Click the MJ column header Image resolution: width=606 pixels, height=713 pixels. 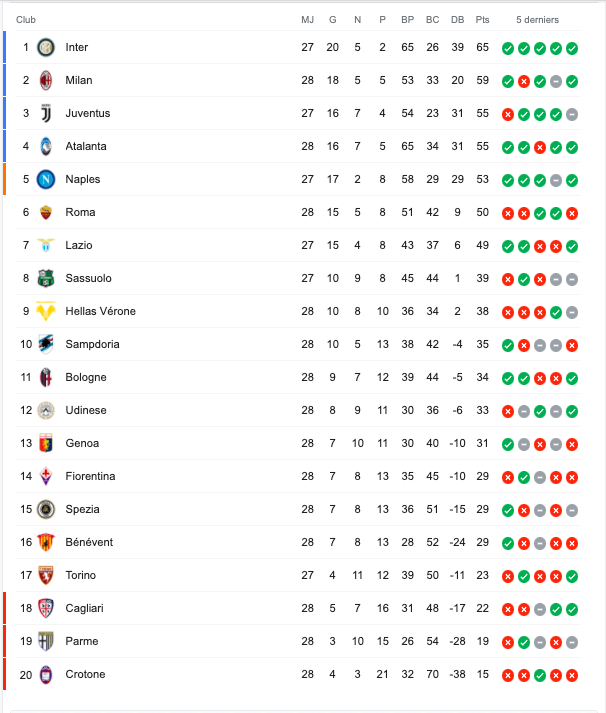tap(307, 20)
